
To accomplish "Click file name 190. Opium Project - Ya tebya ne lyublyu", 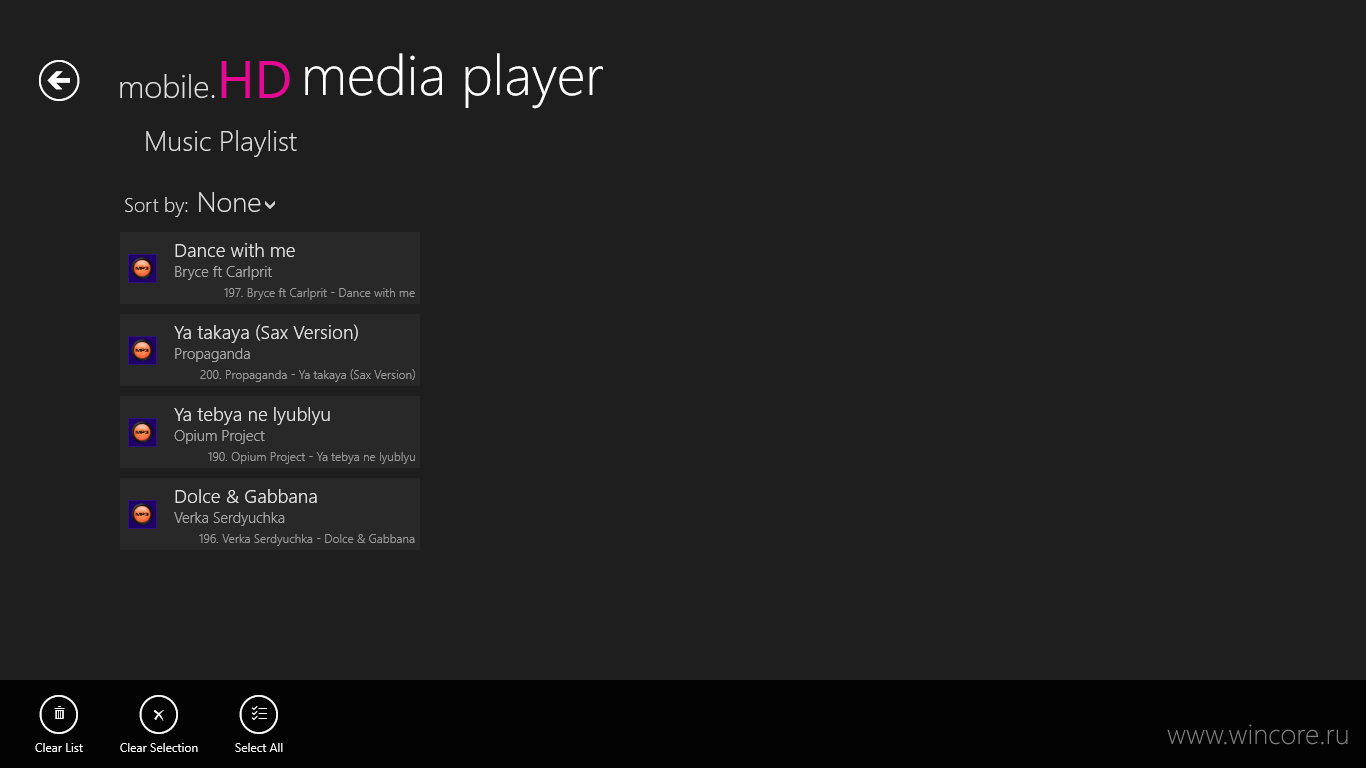I will click(311, 457).
